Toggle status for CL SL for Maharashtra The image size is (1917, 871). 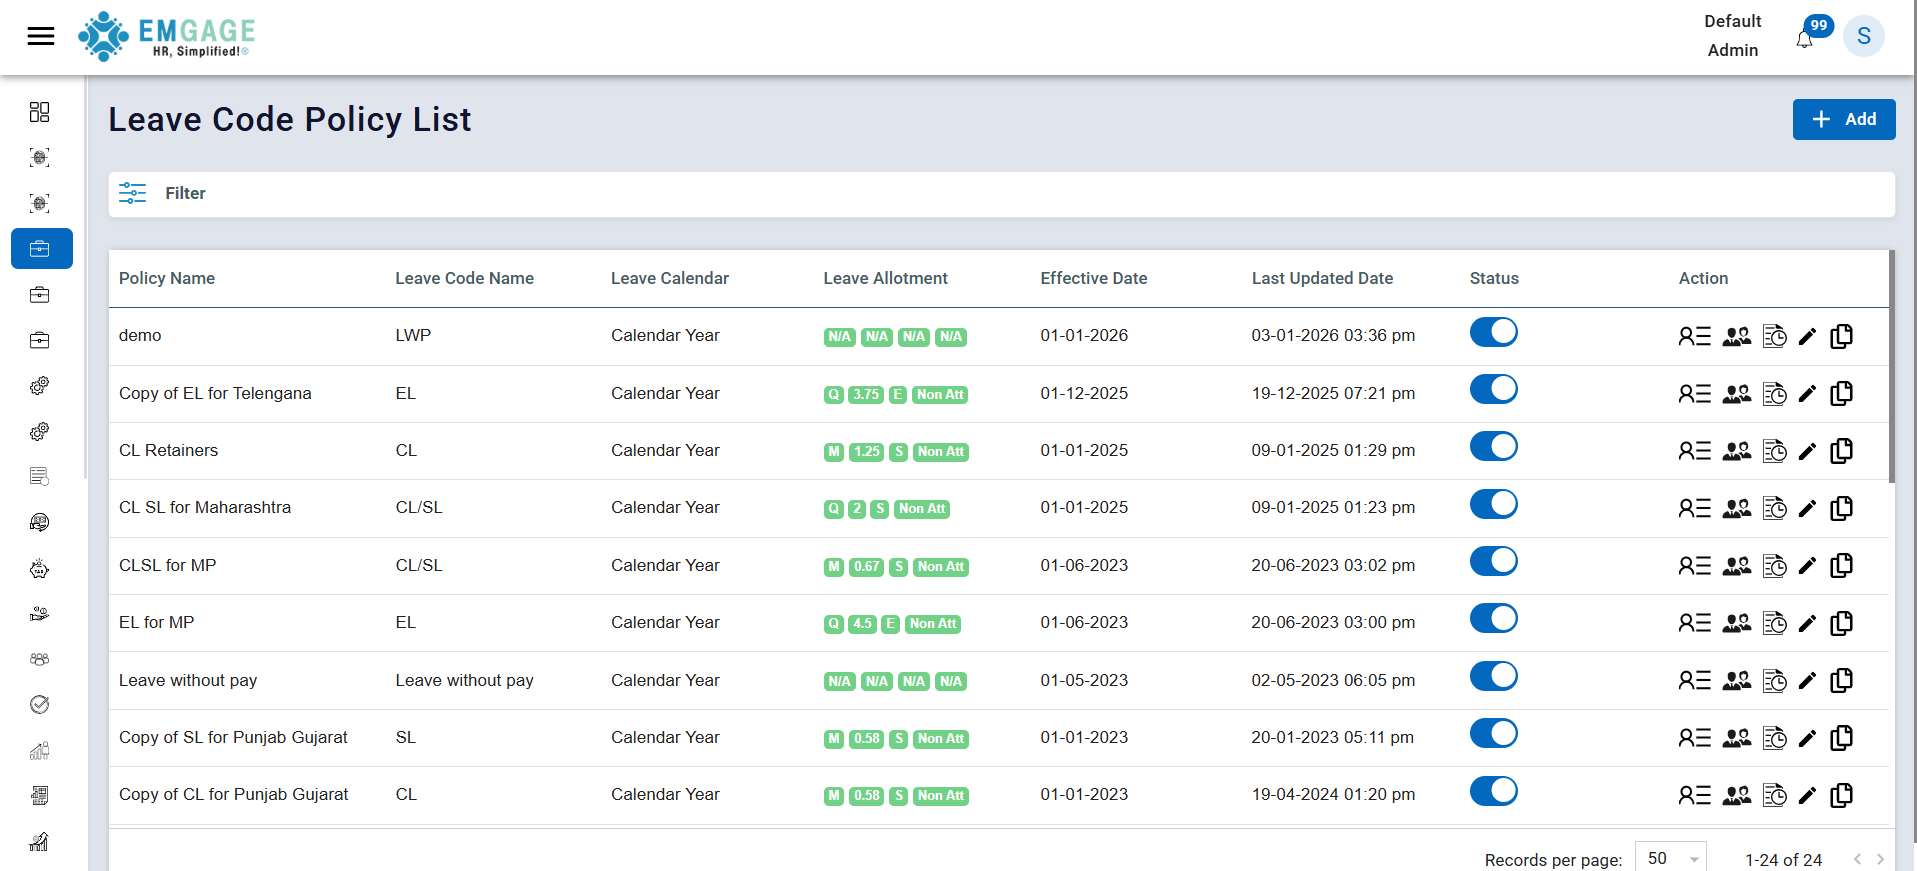tap(1493, 504)
